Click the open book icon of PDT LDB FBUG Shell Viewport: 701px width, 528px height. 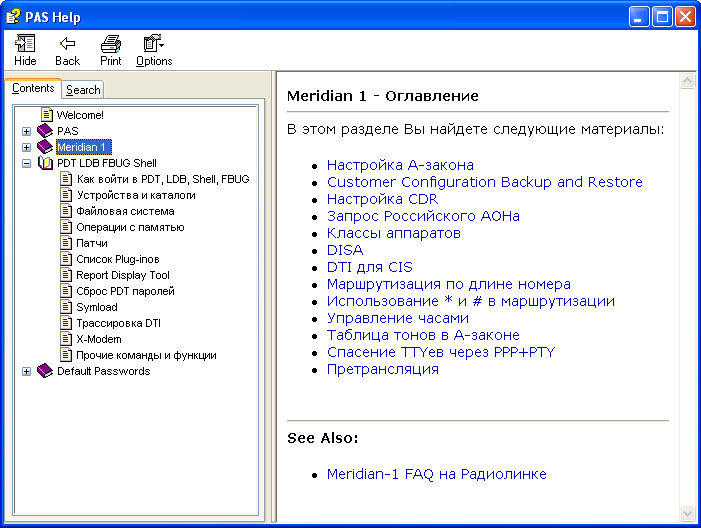point(45,163)
